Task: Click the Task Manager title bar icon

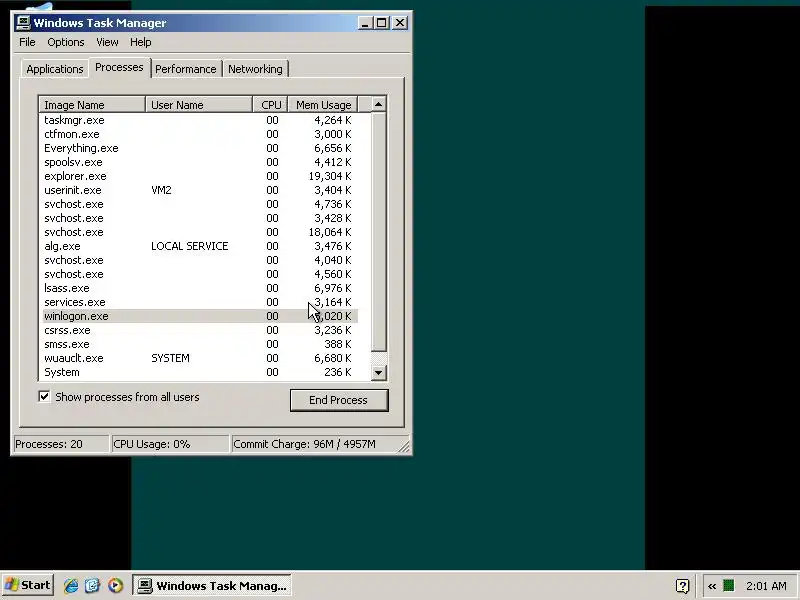Action: pos(23,23)
